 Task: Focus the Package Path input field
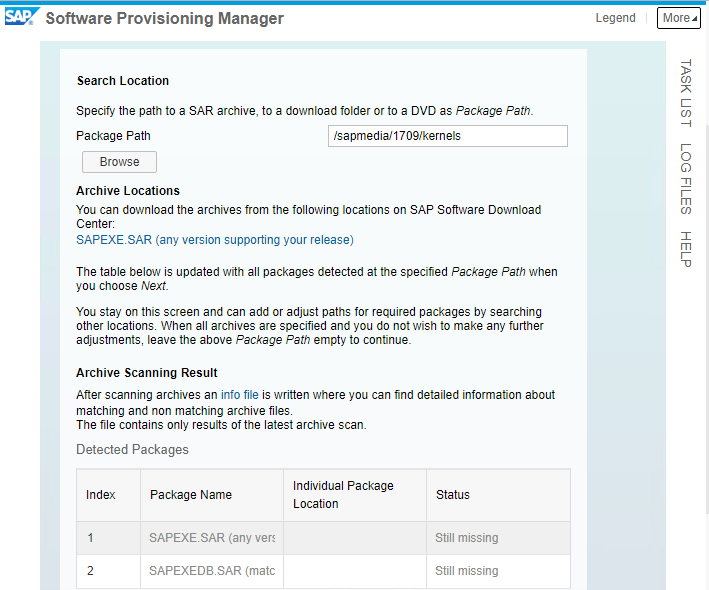(448, 136)
